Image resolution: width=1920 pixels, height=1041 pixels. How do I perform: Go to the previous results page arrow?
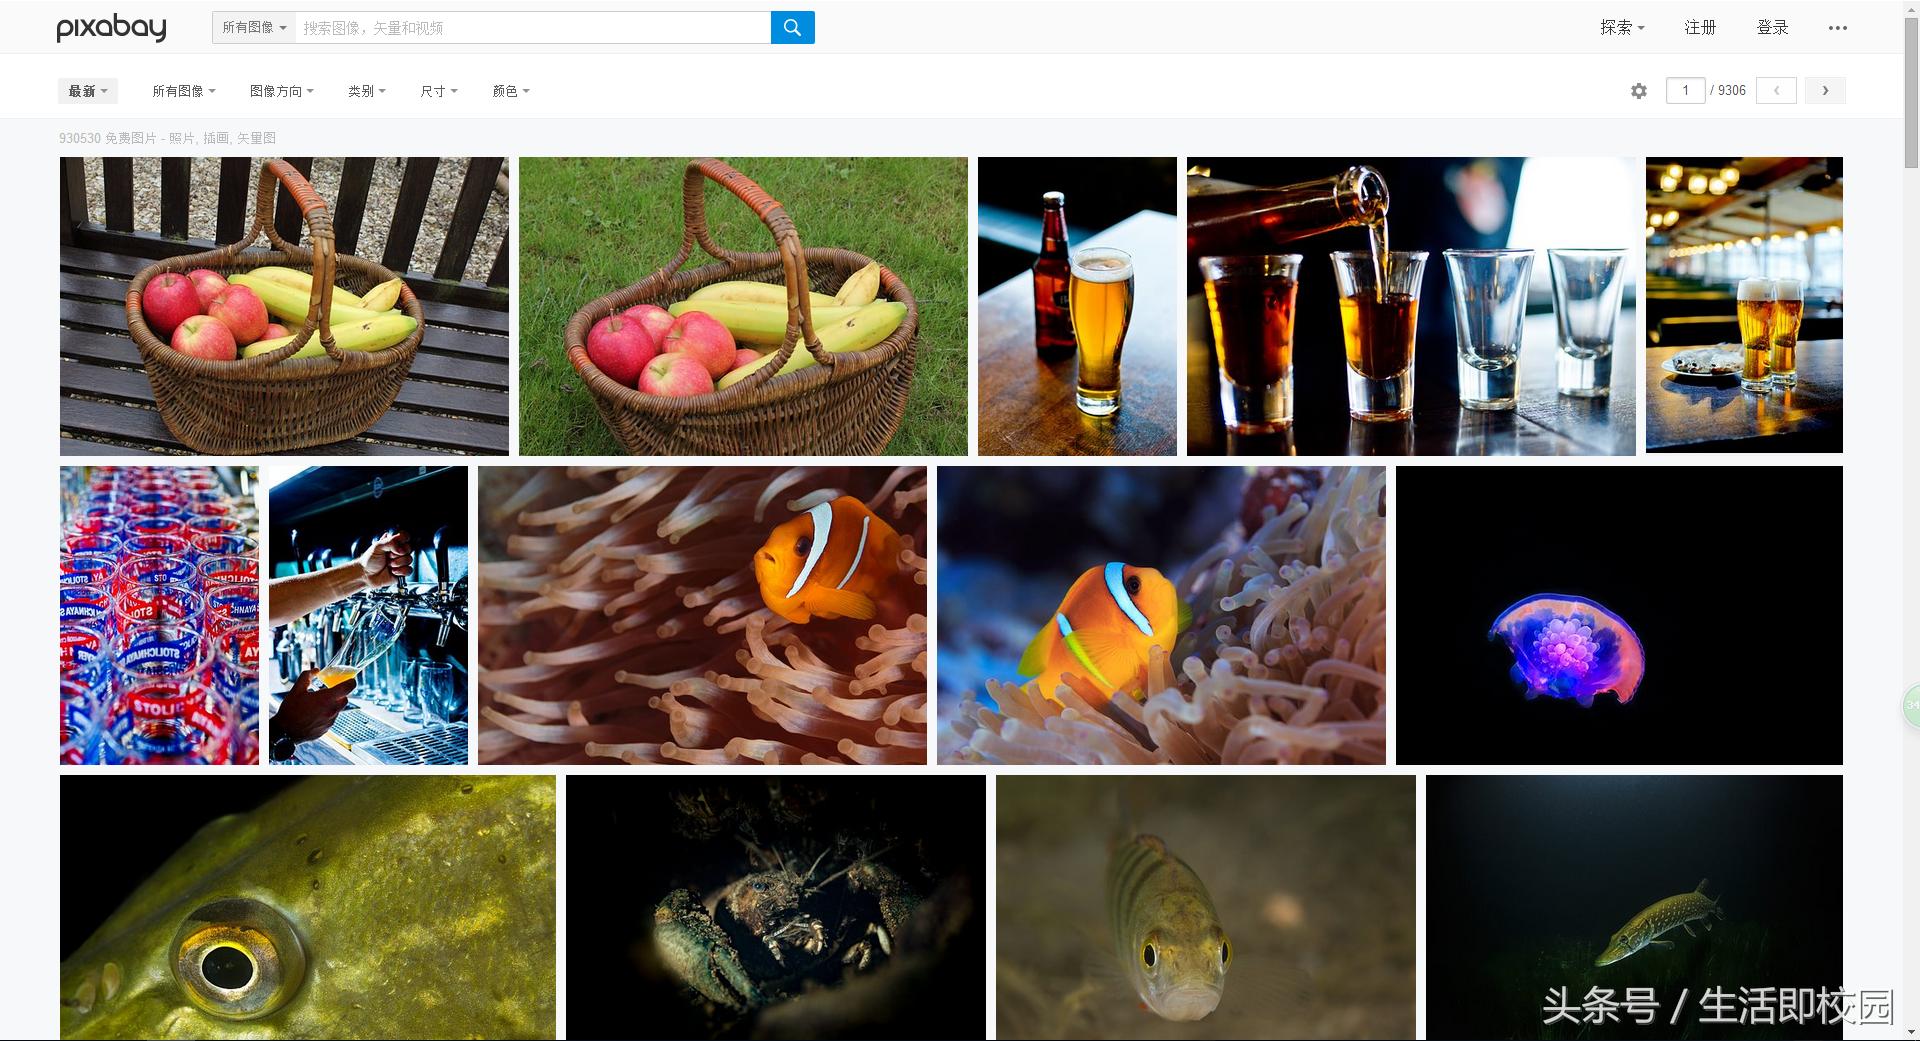(1776, 90)
